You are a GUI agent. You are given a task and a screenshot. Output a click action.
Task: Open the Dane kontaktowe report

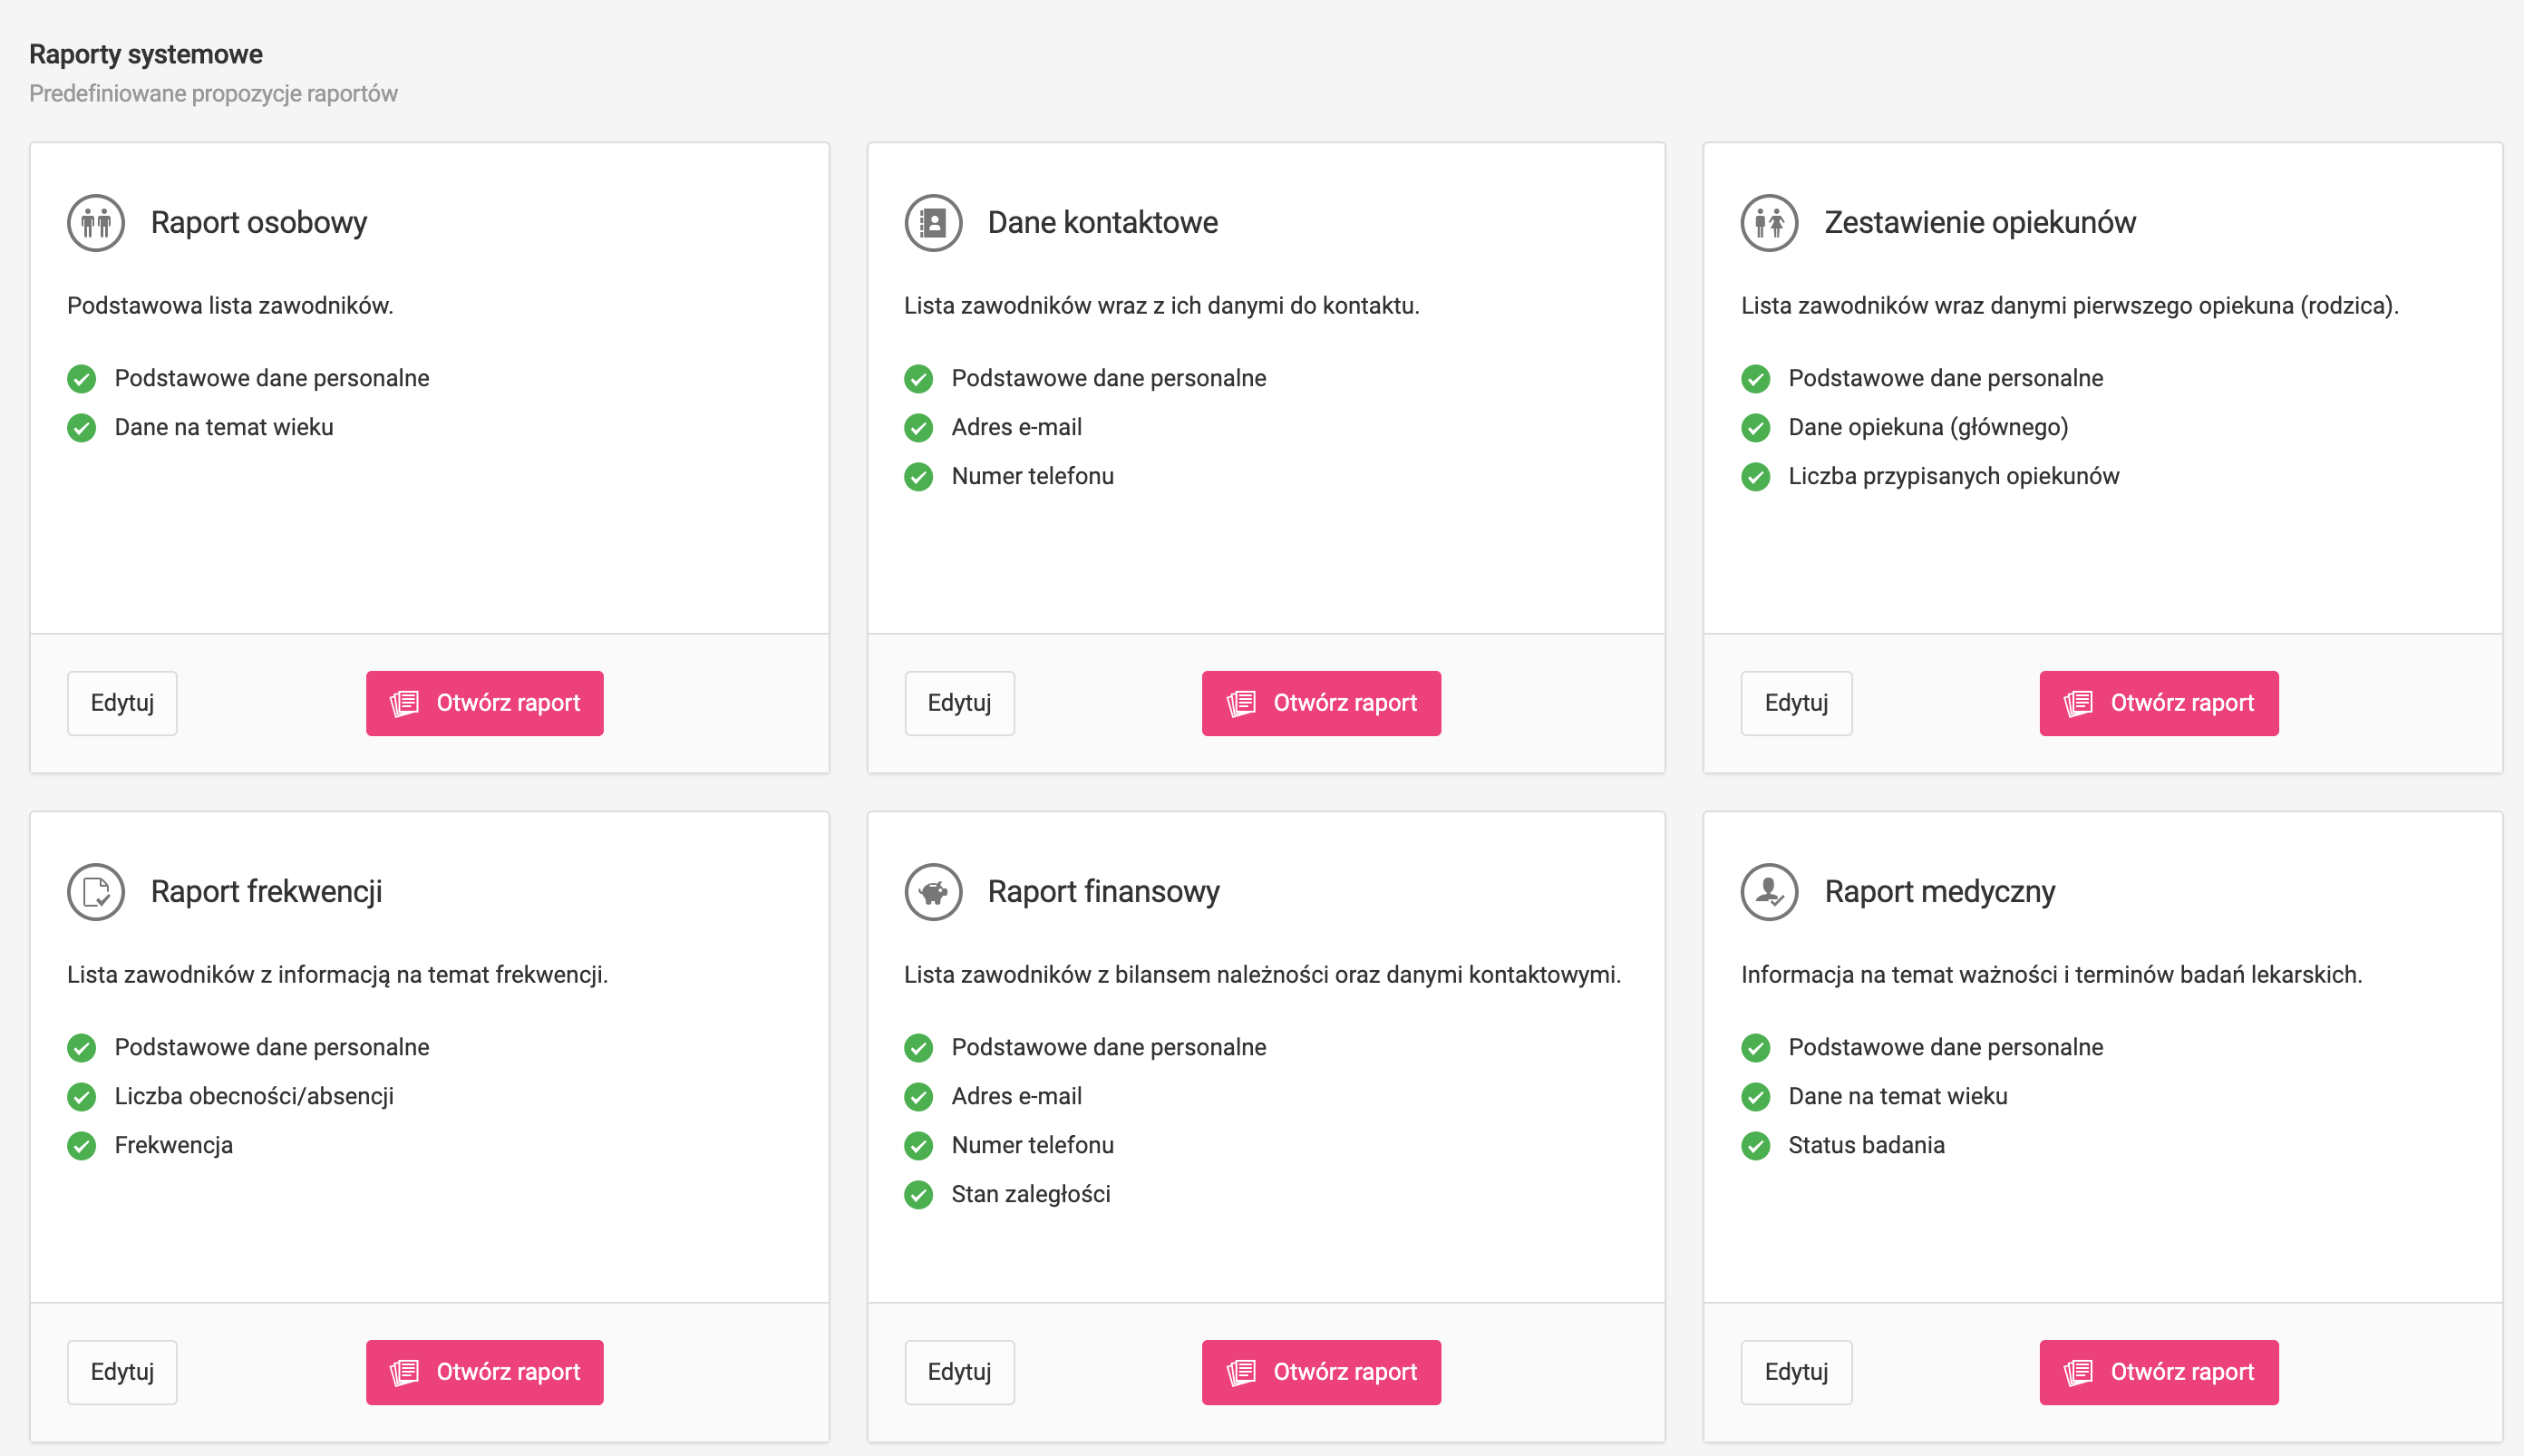[1321, 703]
